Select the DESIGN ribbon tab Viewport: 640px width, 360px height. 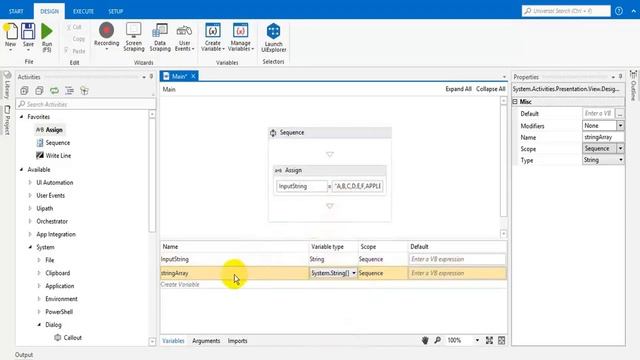(49, 11)
